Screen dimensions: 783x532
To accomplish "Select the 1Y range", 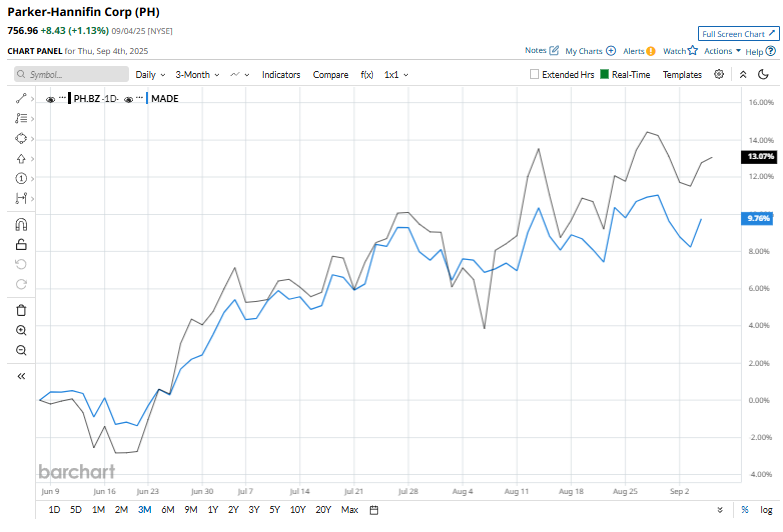I will tap(213, 510).
